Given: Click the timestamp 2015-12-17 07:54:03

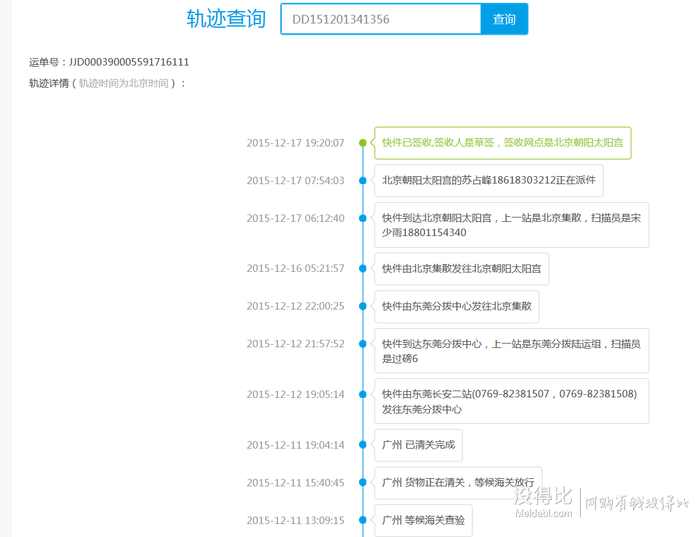Looking at the screenshot, I should coord(296,180).
